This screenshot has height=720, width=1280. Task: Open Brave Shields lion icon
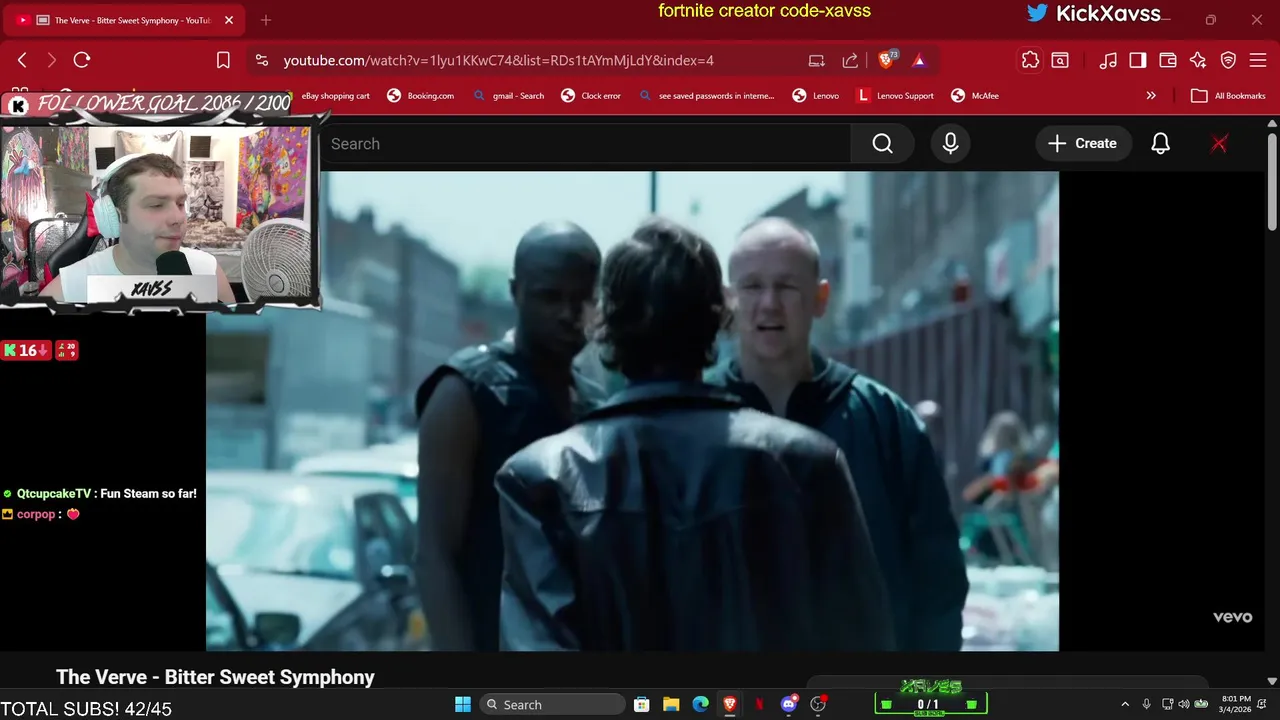(887, 60)
